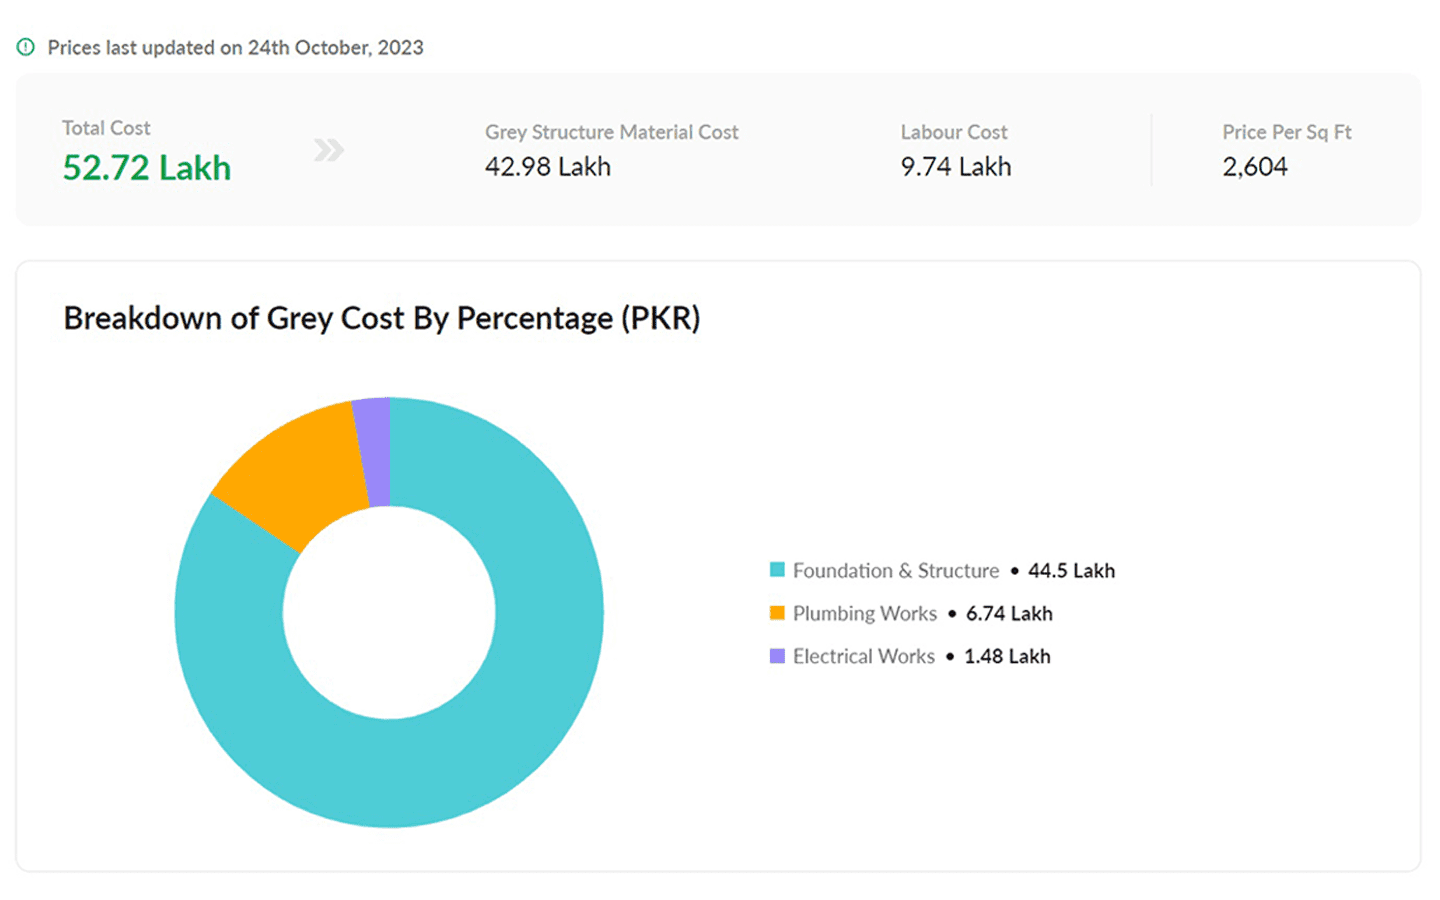Click the 52.72 Lakh total cost value
The height and width of the screenshot is (900, 1440).
click(147, 168)
